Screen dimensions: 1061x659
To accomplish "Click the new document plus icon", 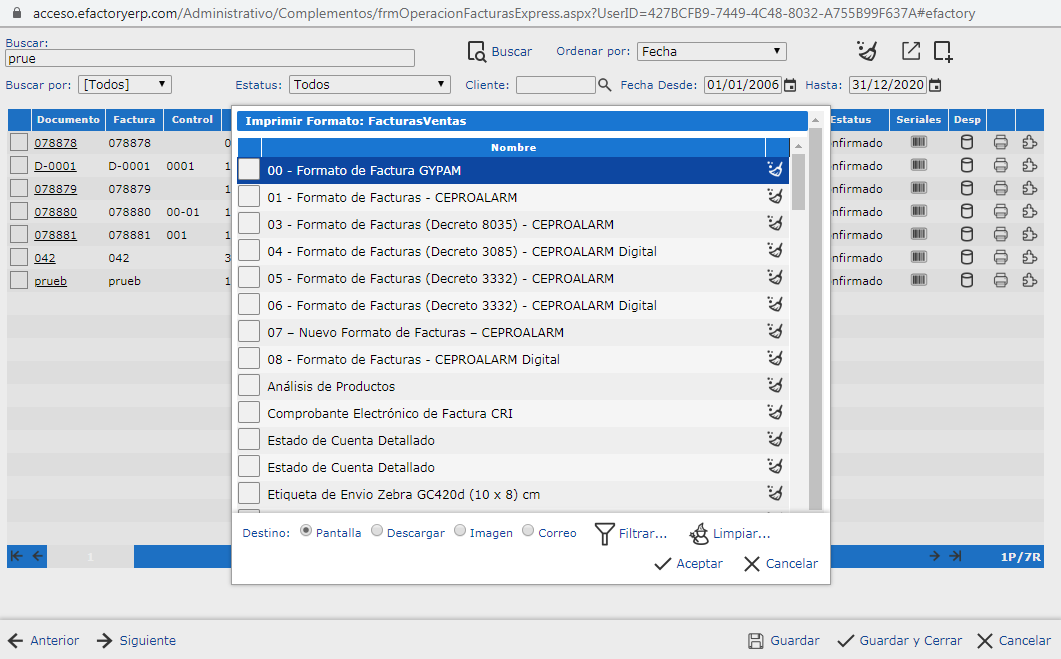I will [x=943, y=51].
